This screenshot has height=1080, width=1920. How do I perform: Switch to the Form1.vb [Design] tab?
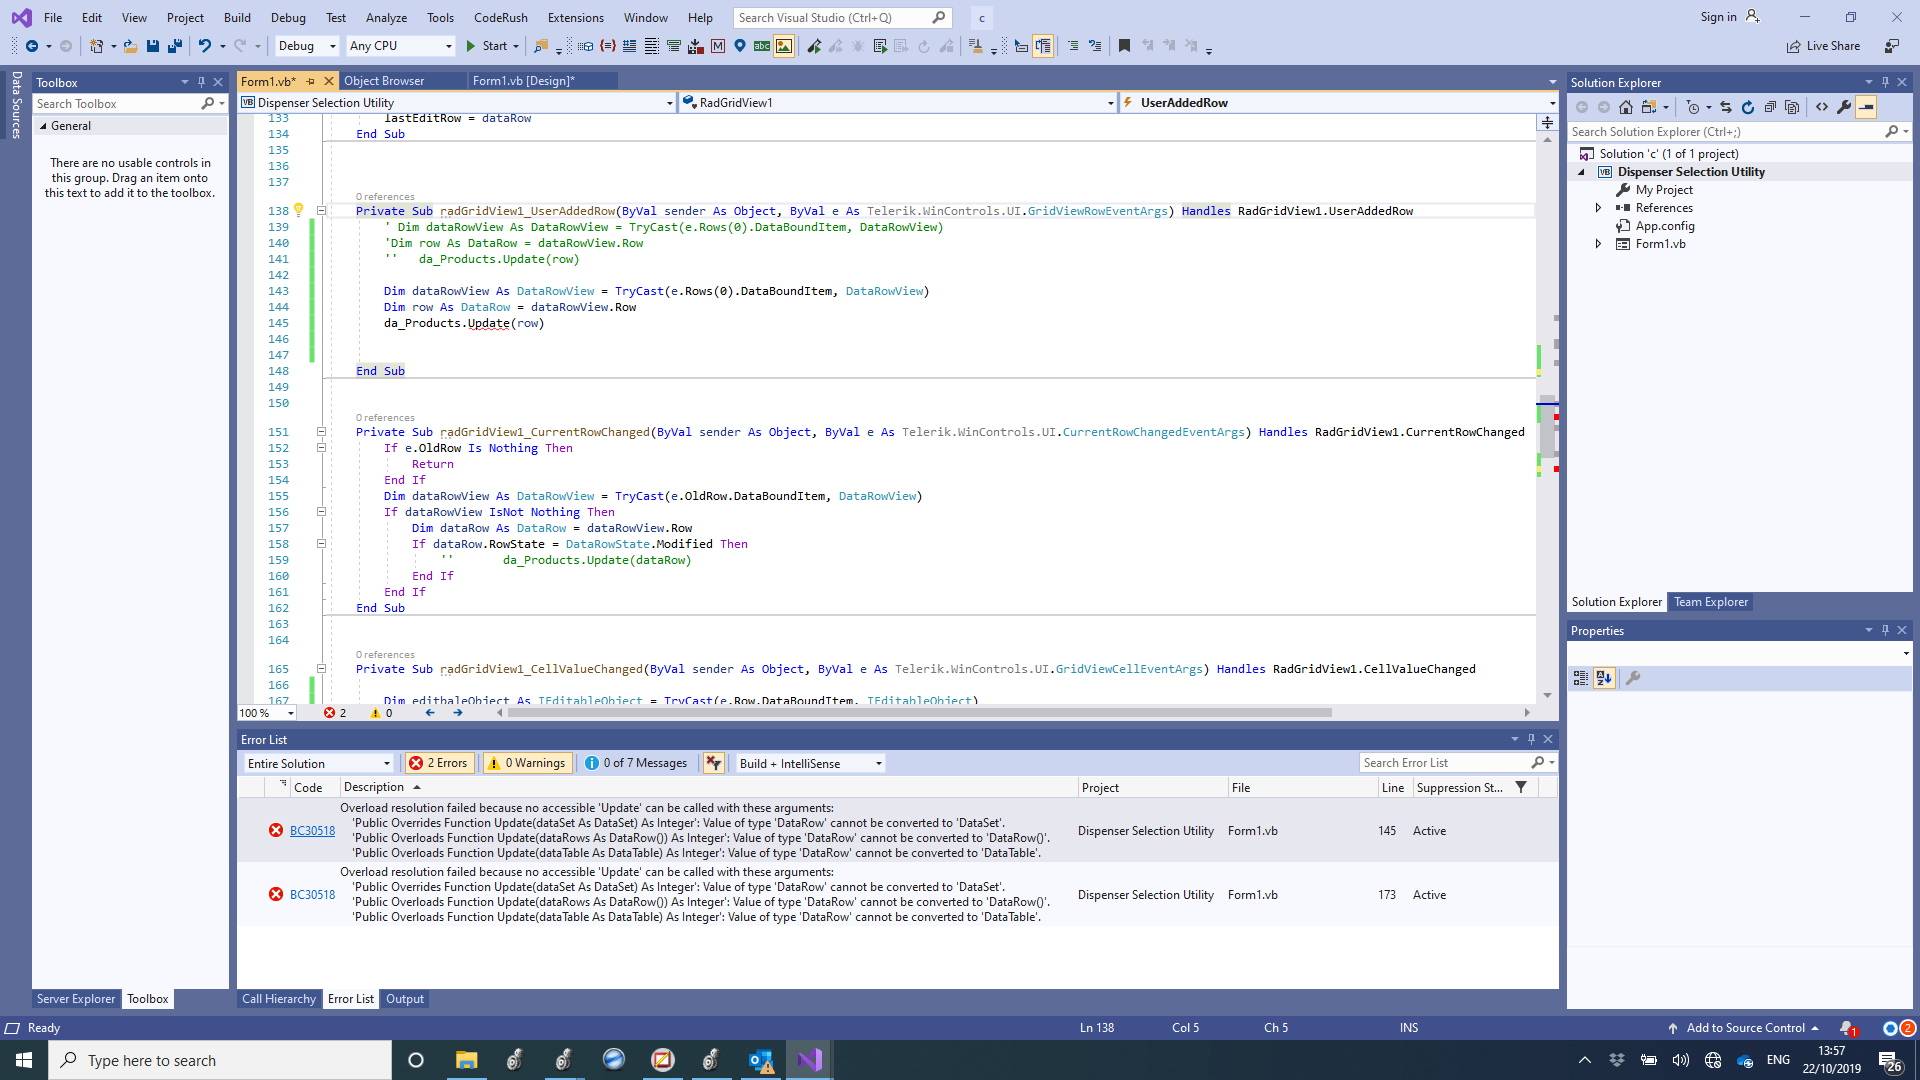coord(523,81)
